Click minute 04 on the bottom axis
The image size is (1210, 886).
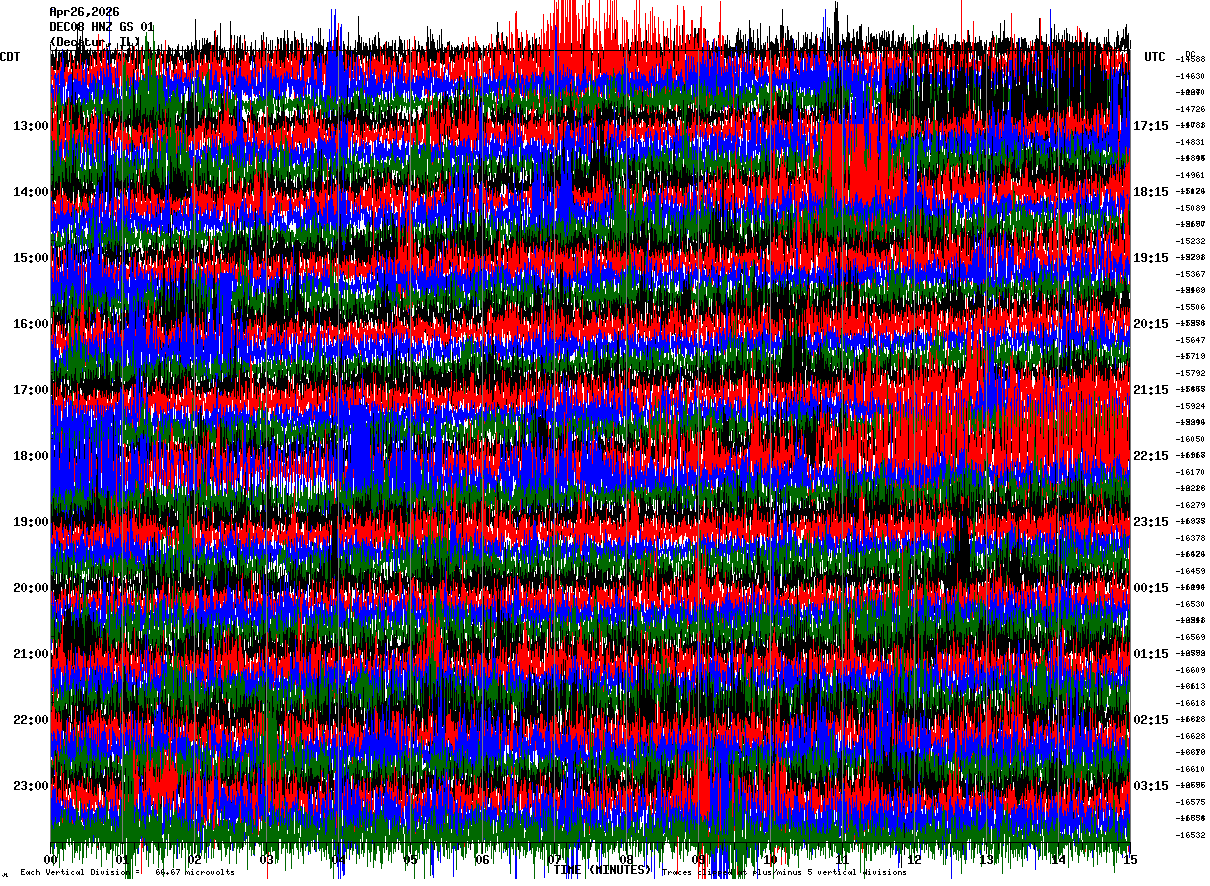[339, 860]
